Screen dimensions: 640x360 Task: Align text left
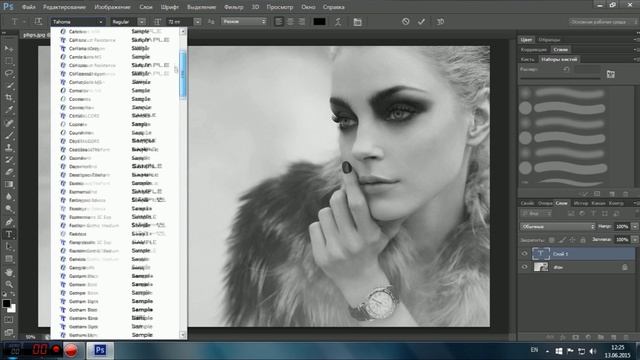(279, 22)
